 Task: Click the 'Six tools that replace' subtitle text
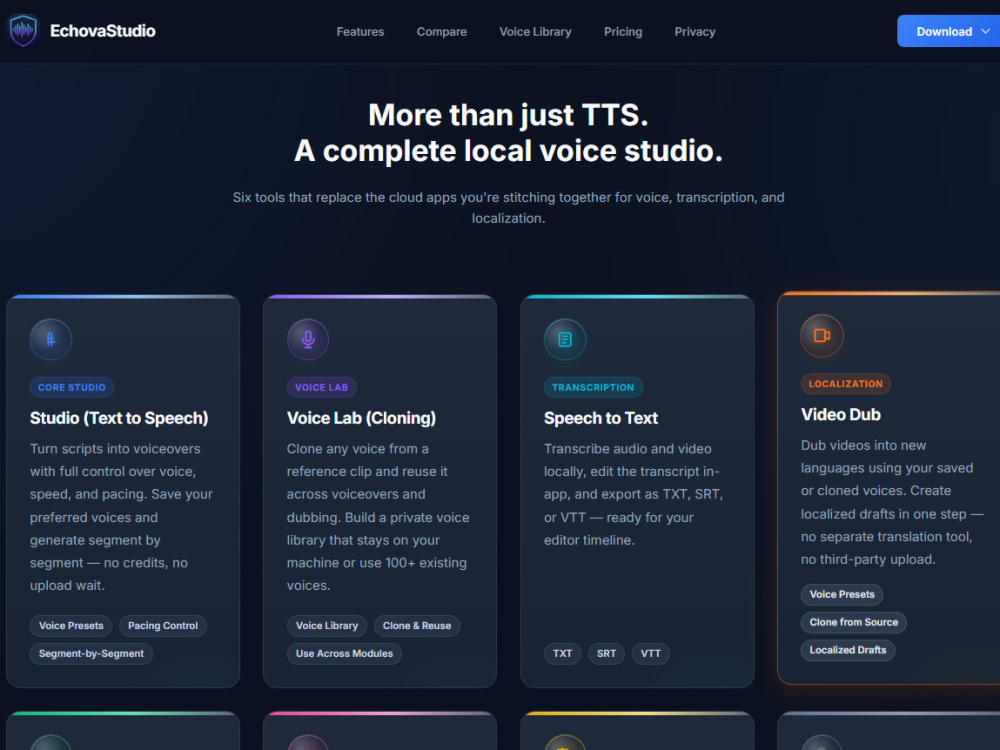[508, 208]
